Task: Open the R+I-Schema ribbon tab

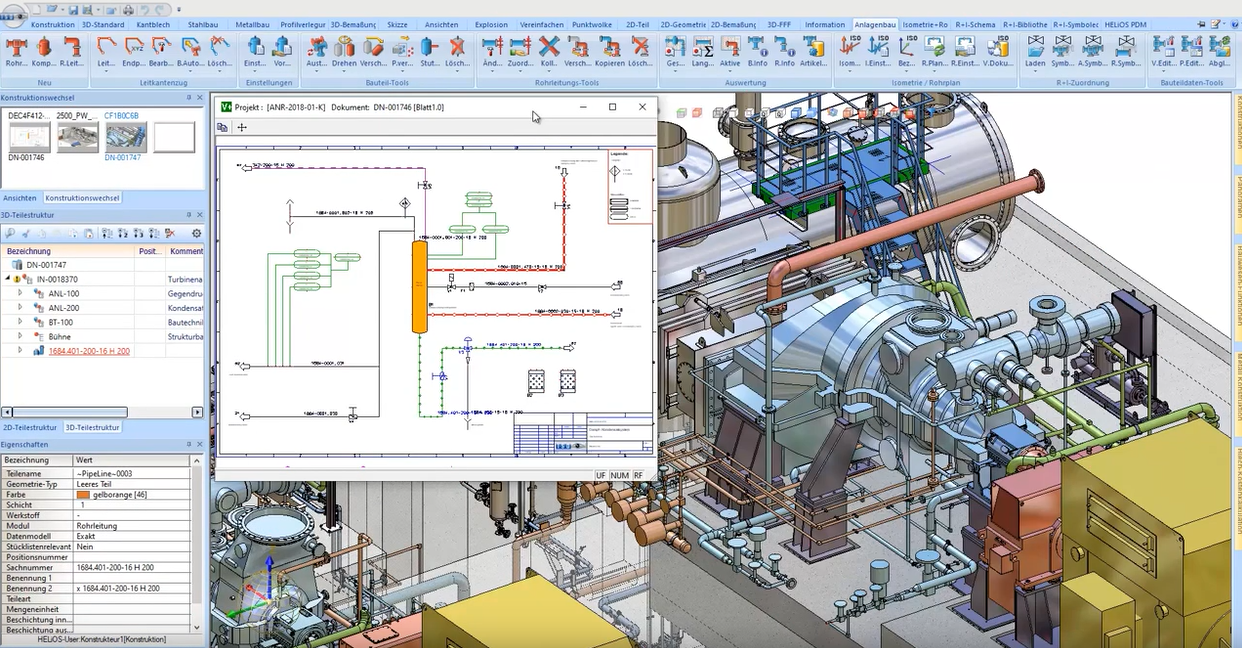Action: click(975, 24)
